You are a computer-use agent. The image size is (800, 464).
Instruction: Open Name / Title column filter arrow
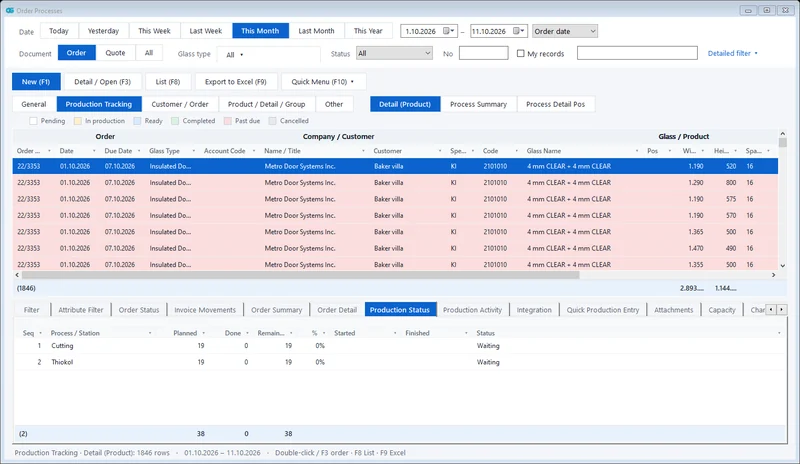363,151
